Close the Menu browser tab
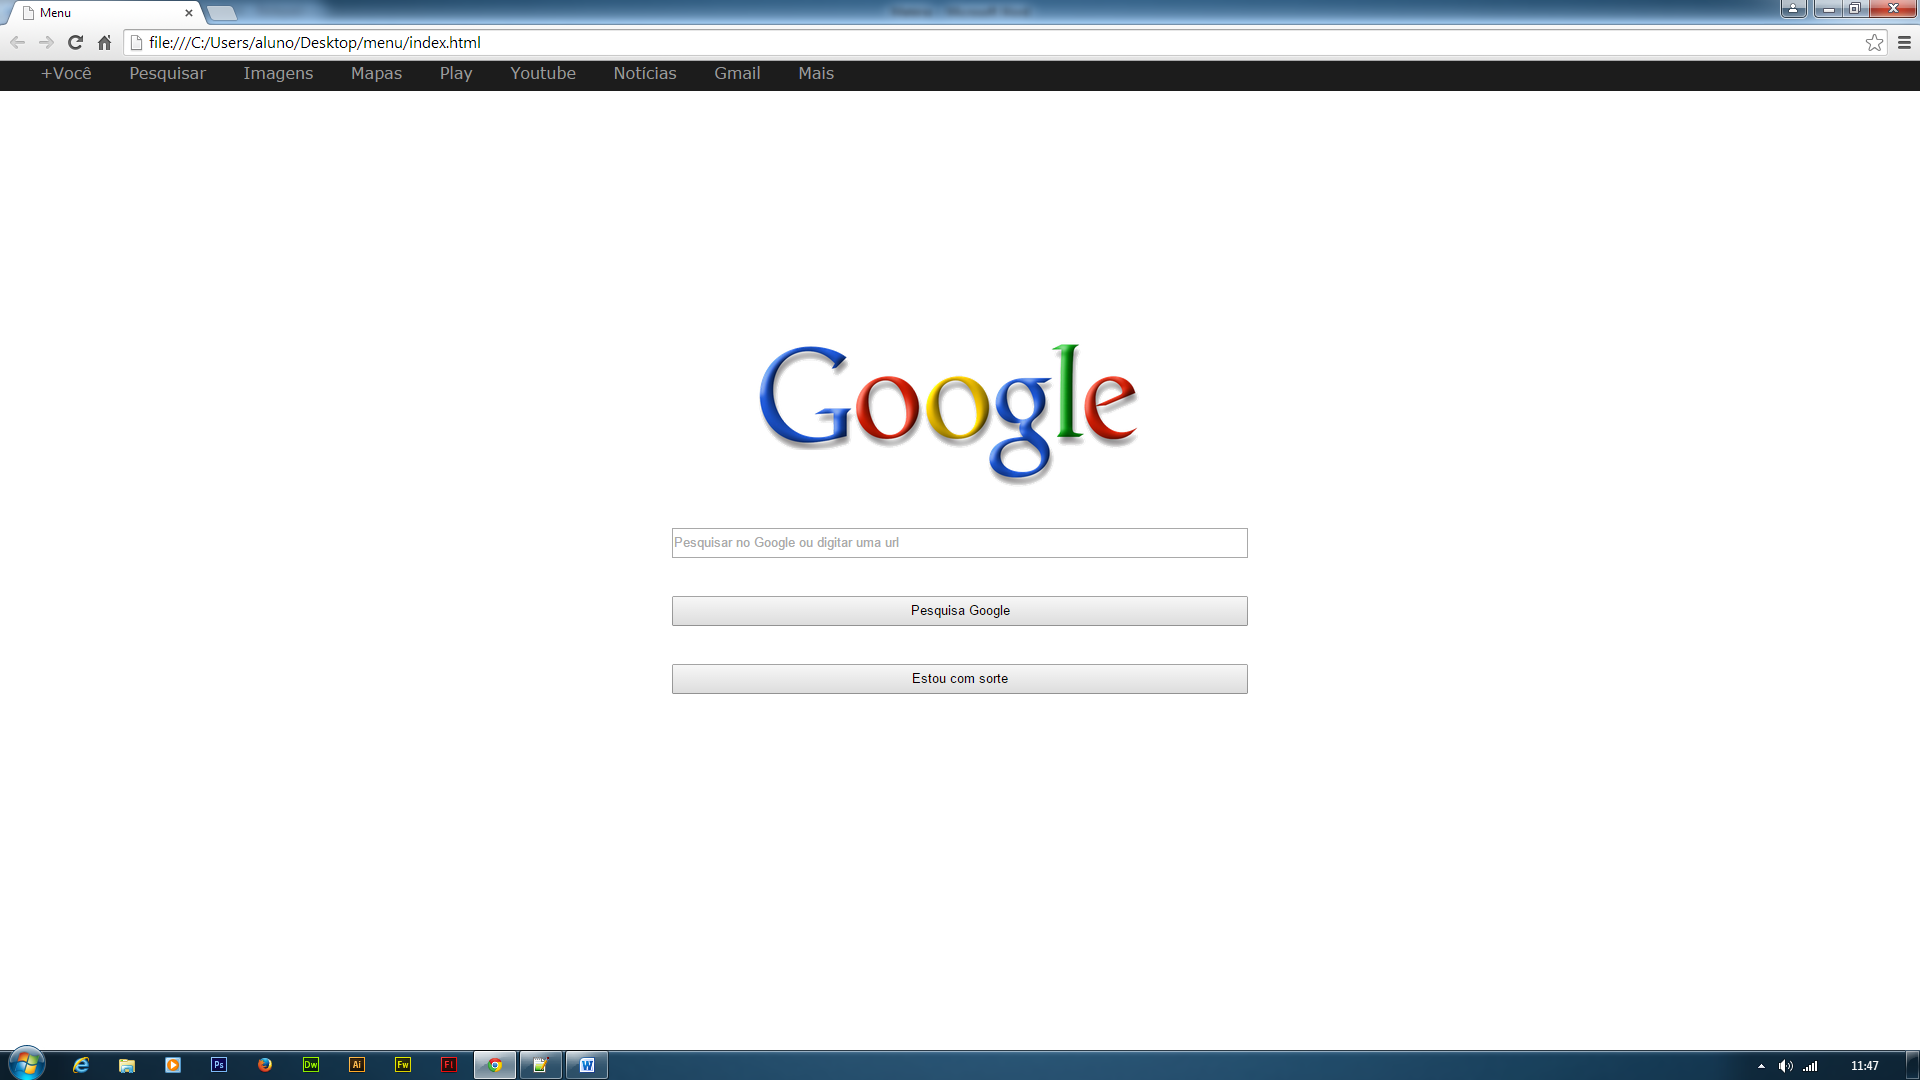1920x1080 pixels. coord(189,13)
